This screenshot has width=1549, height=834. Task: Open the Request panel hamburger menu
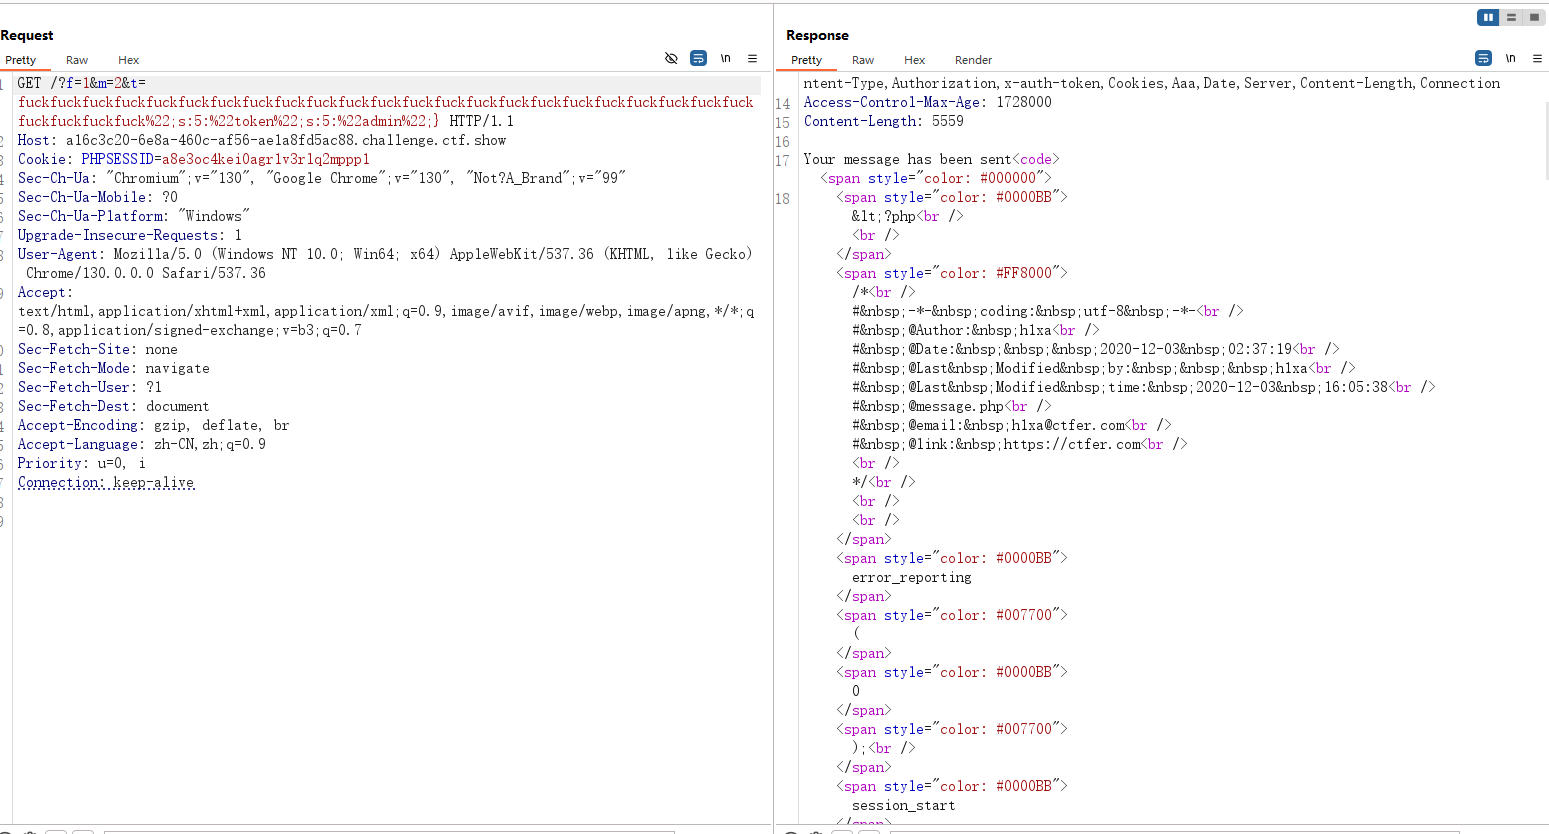(x=752, y=58)
